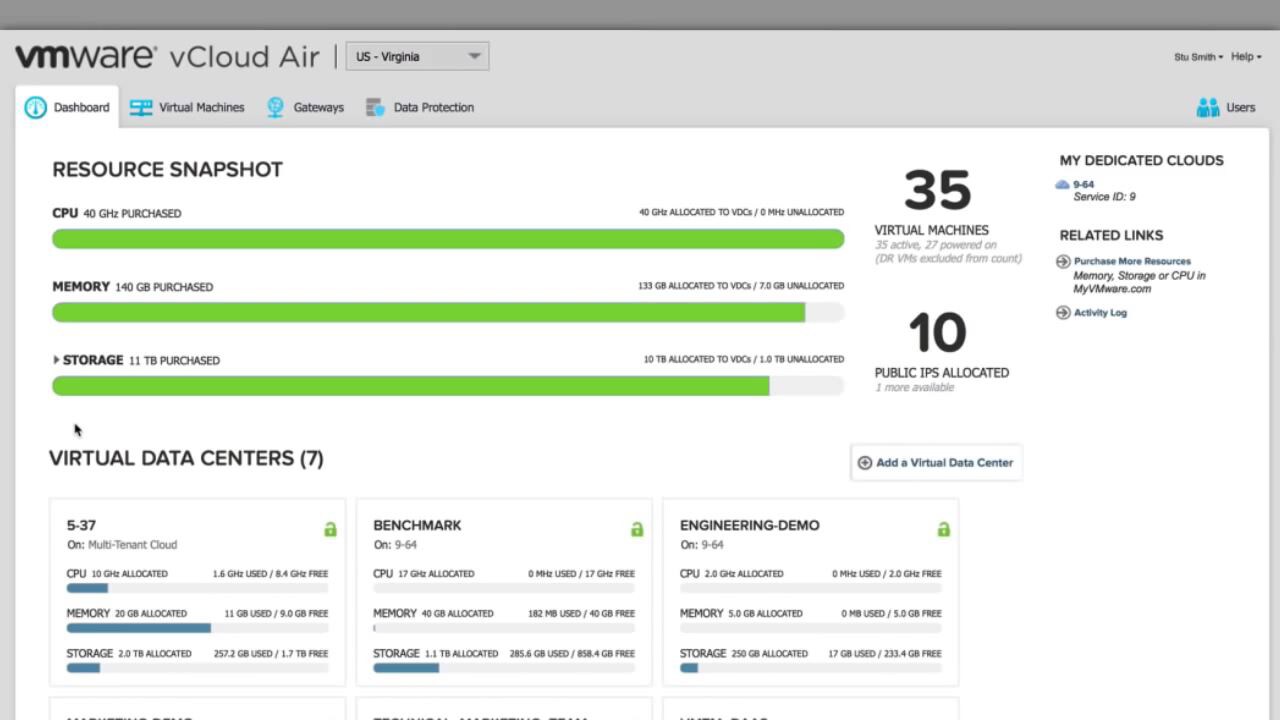Click '35 active, 27 powered on' text
The width and height of the screenshot is (1280, 720).
pos(935,245)
